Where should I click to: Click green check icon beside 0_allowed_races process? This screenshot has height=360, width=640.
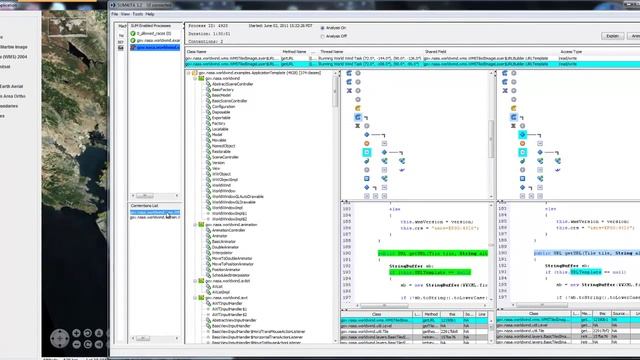(x=133, y=33)
